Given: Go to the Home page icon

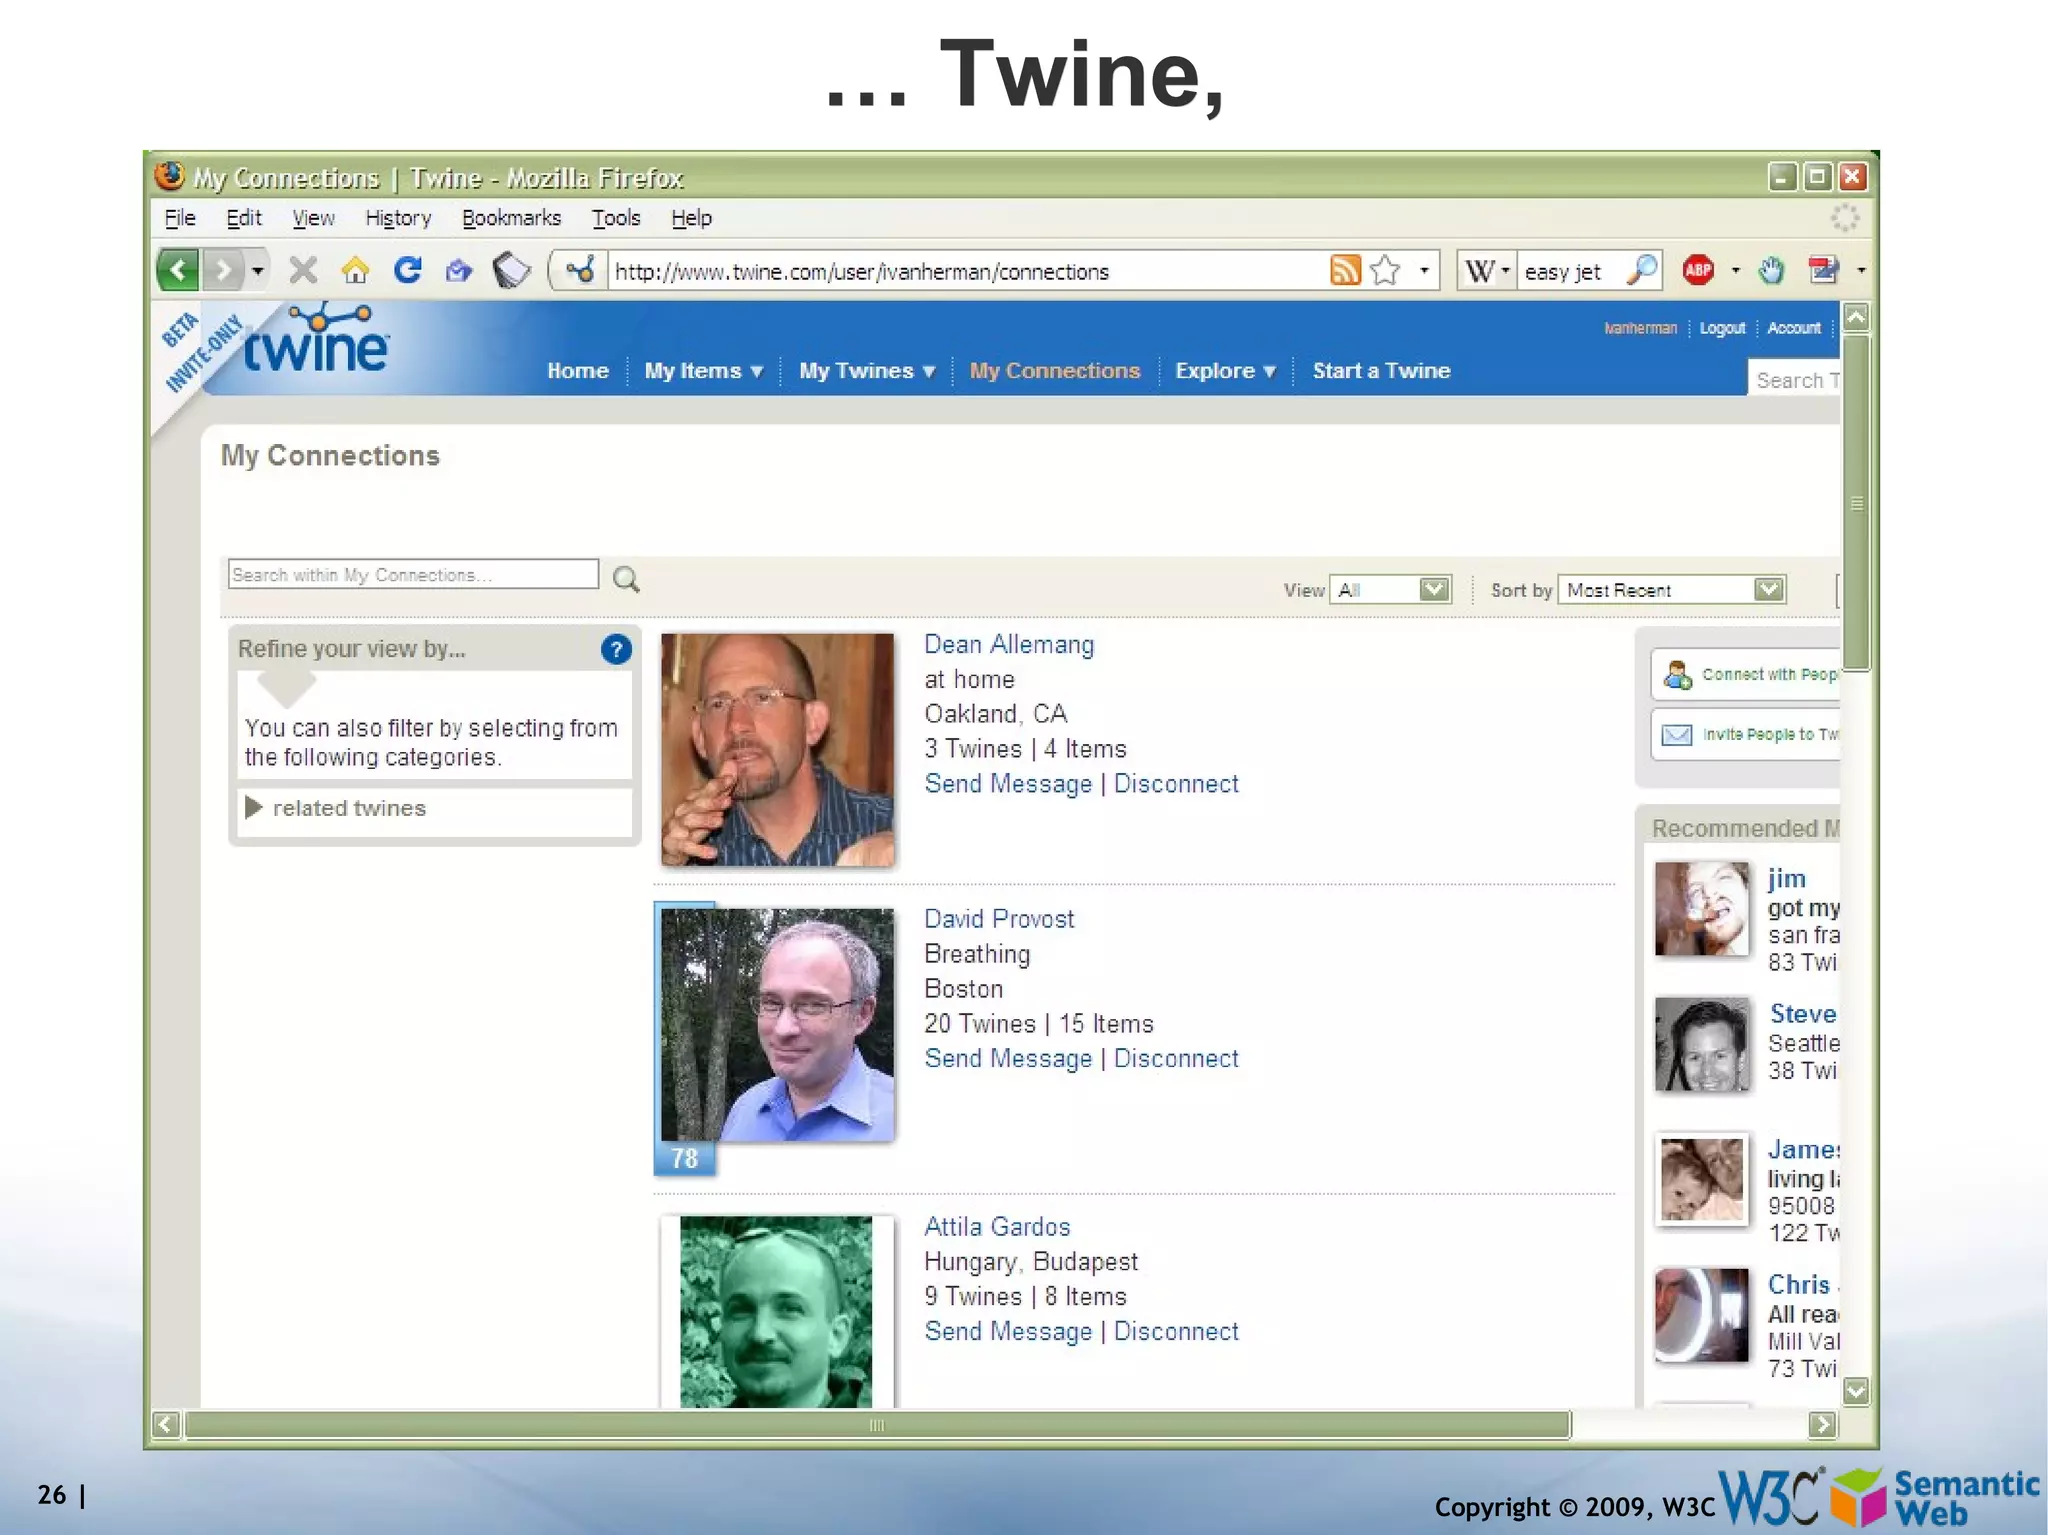Looking at the screenshot, I should (x=355, y=270).
